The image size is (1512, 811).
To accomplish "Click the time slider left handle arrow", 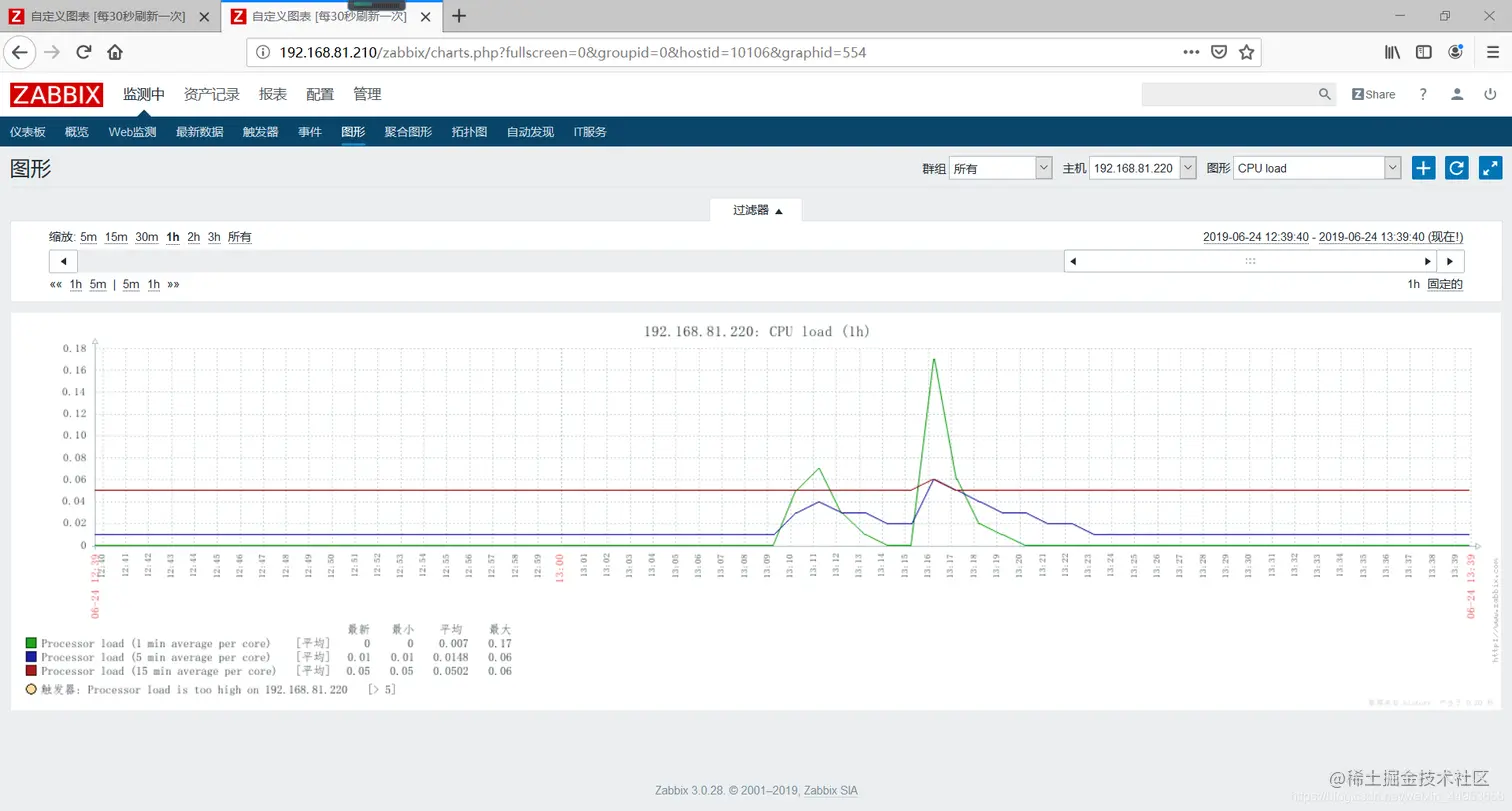I will 1073,261.
